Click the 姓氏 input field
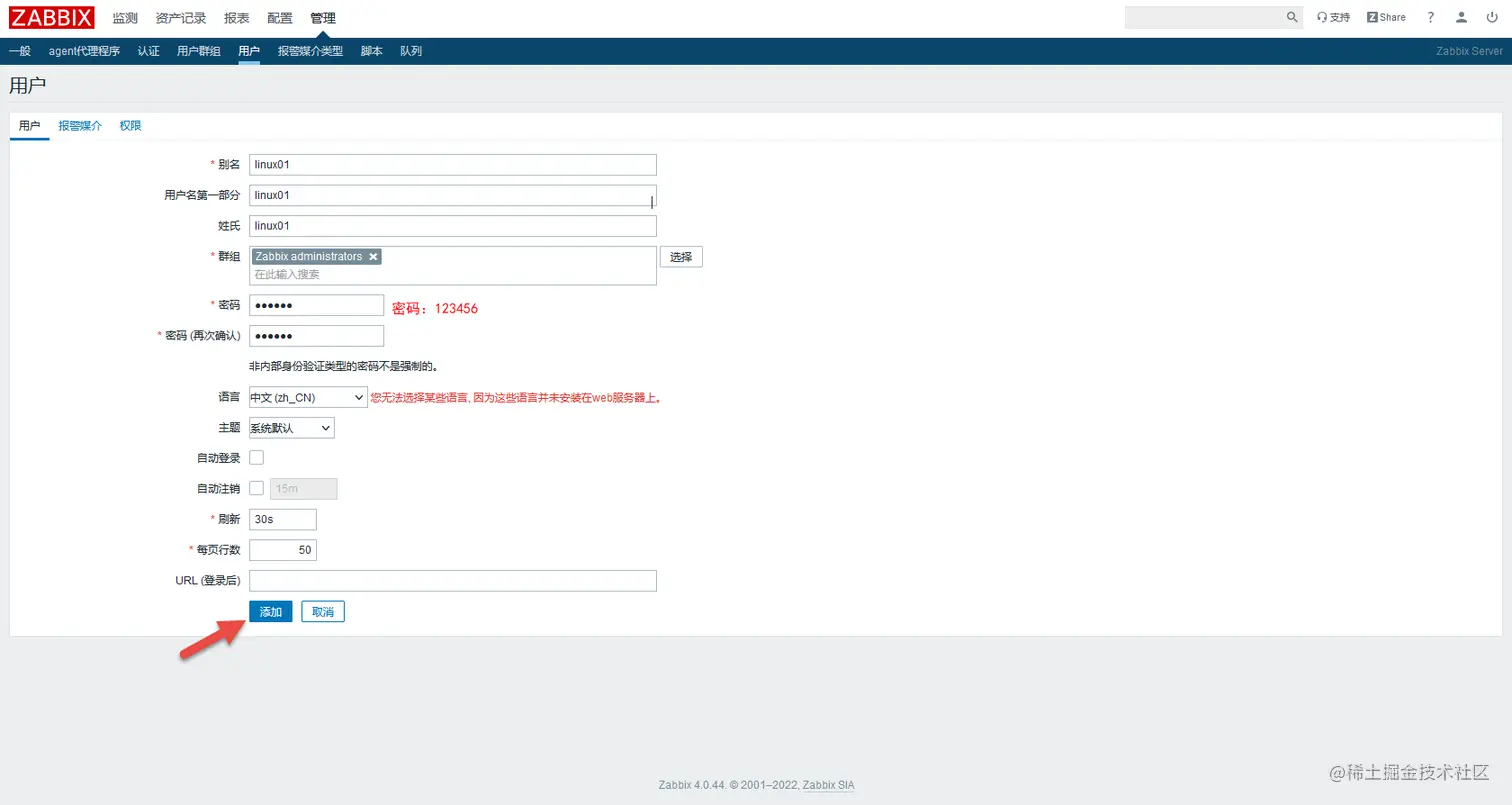 pyautogui.click(x=453, y=226)
